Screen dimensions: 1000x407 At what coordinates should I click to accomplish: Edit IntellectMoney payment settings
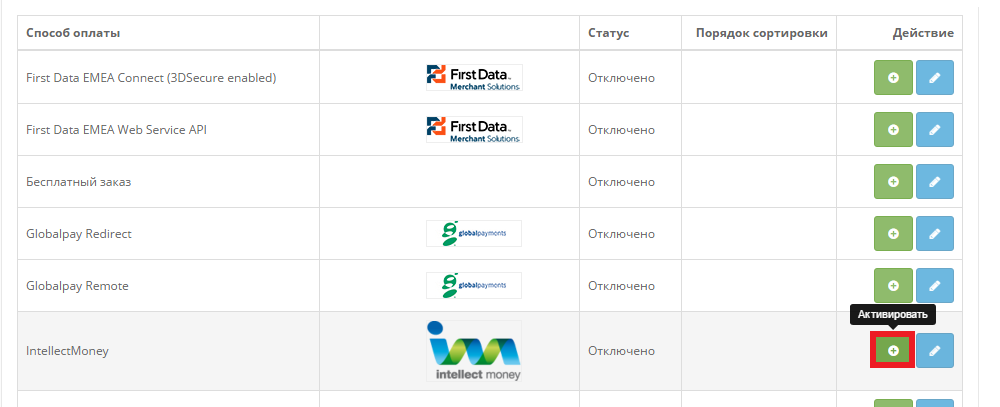[x=935, y=350]
